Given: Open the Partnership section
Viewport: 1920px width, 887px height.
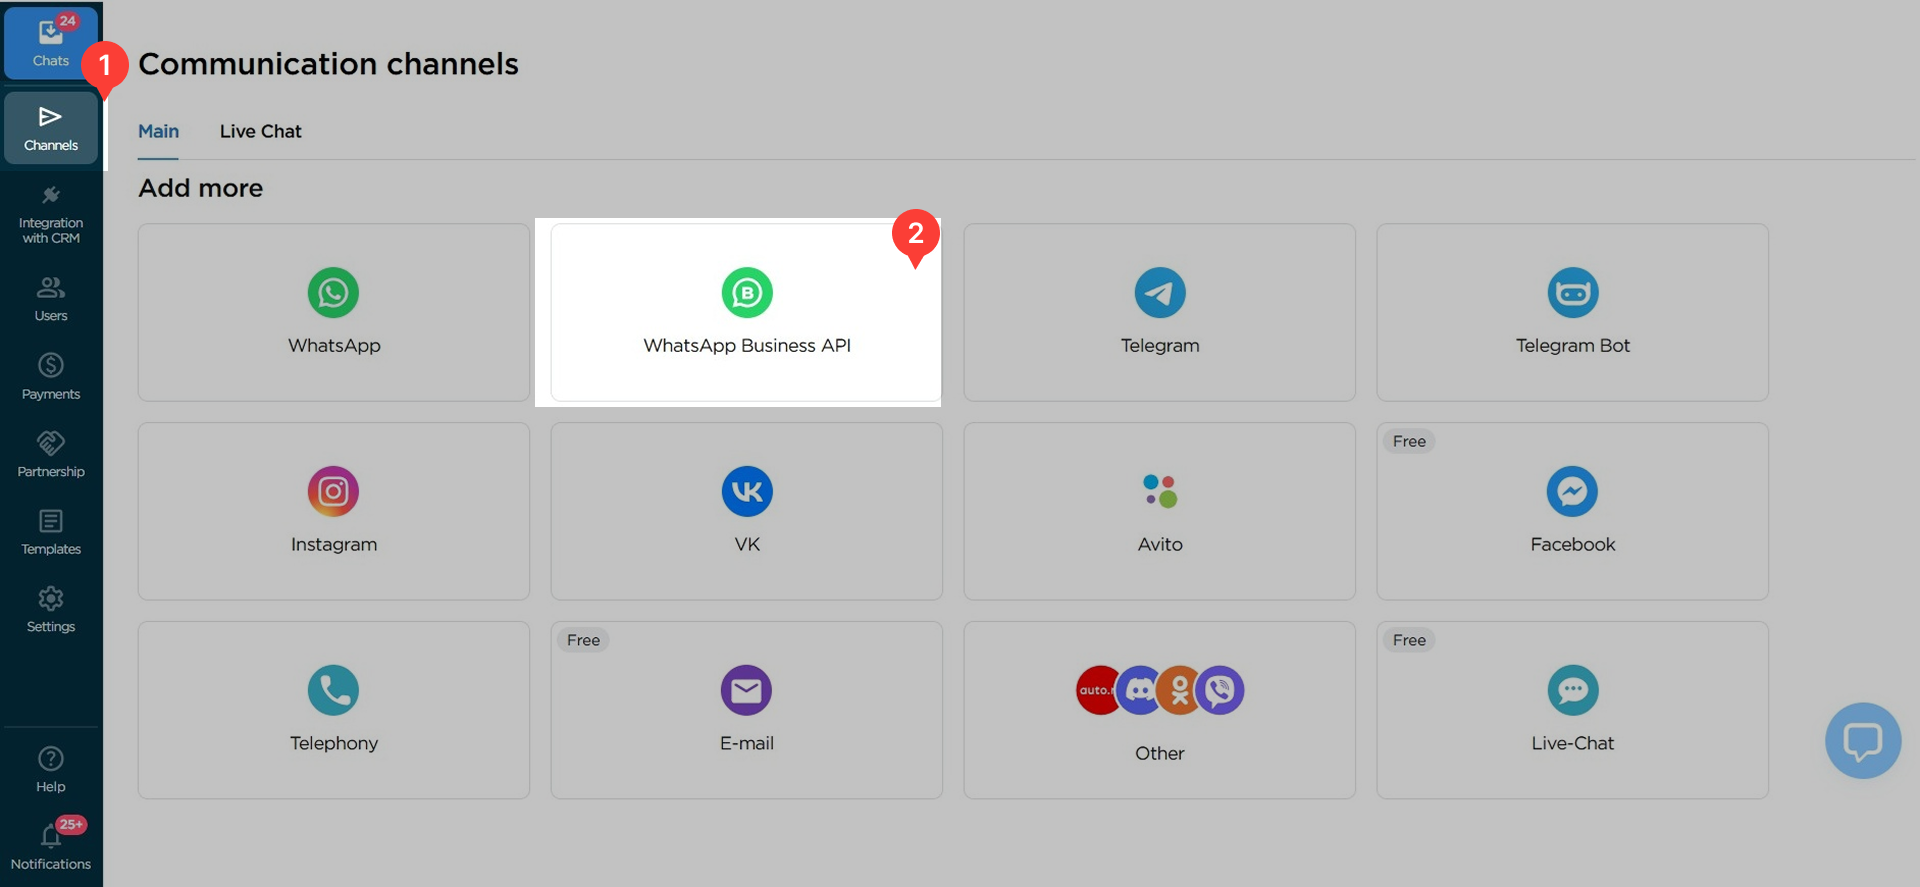Looking at the screenshot, I should pyautogui.click(x=51, y=454).
